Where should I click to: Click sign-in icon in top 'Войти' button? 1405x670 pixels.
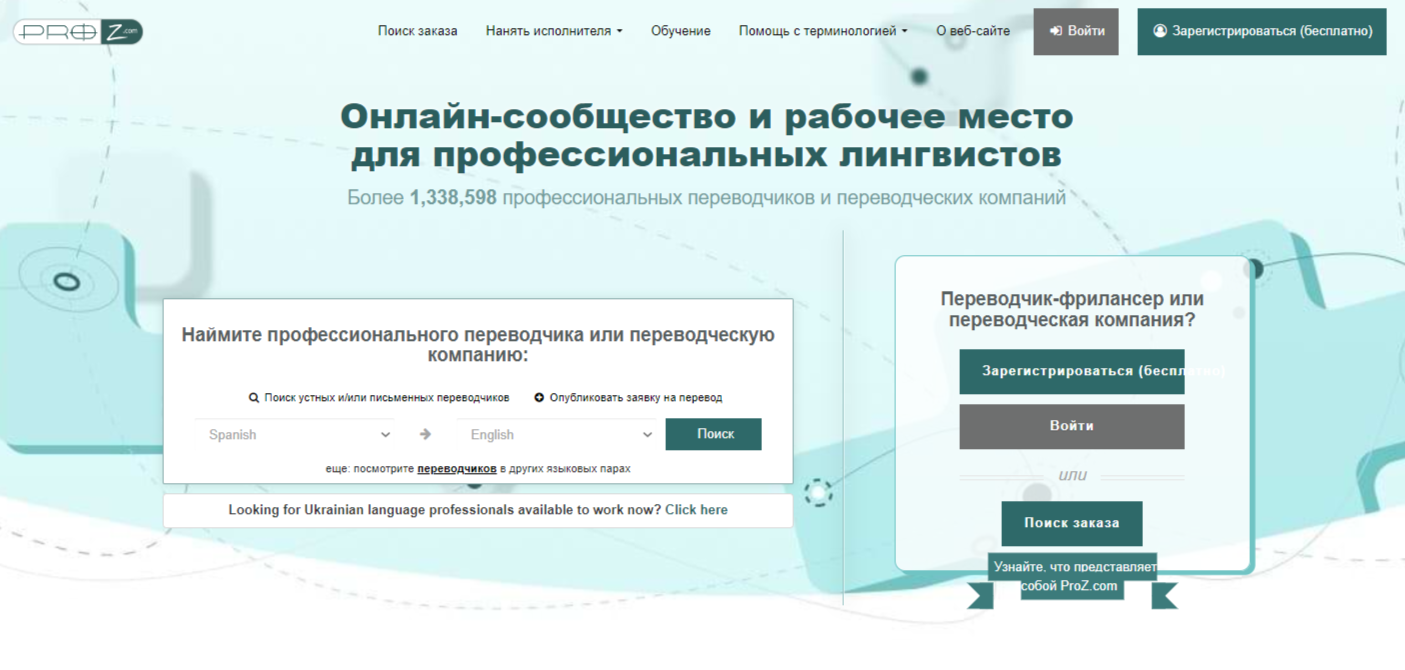click(1055, 31)
